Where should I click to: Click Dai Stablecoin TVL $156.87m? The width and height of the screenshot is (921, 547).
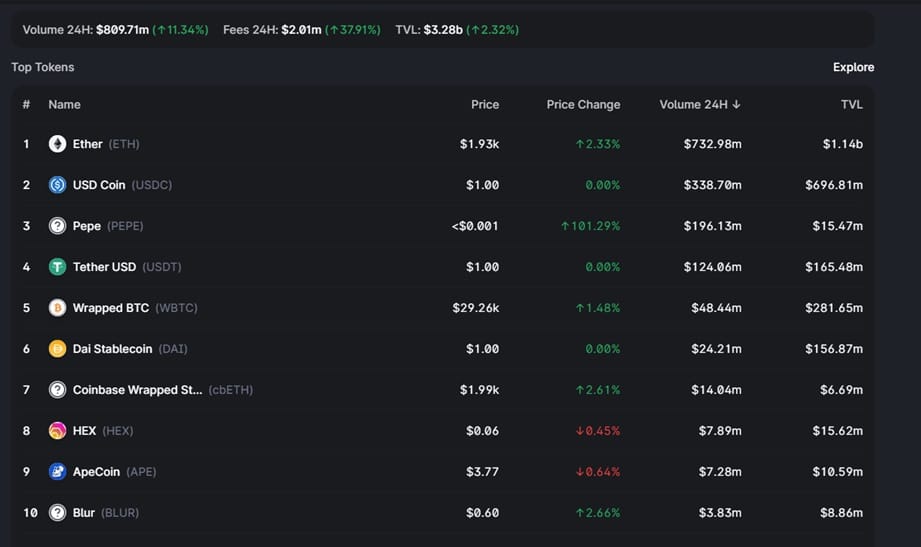[834, 349]
